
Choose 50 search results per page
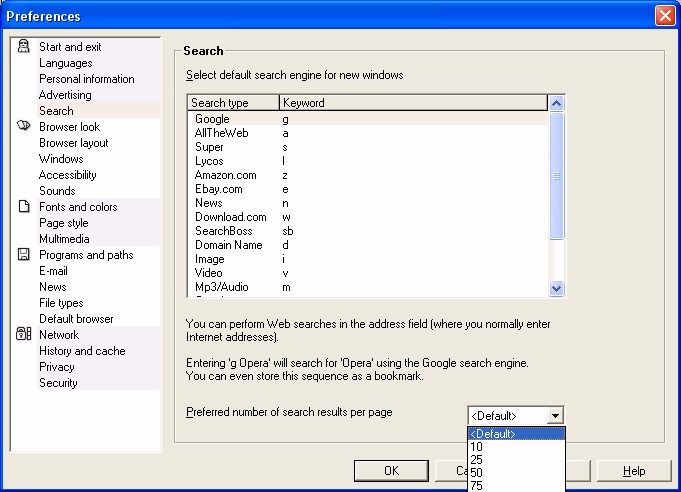point(476,472)
